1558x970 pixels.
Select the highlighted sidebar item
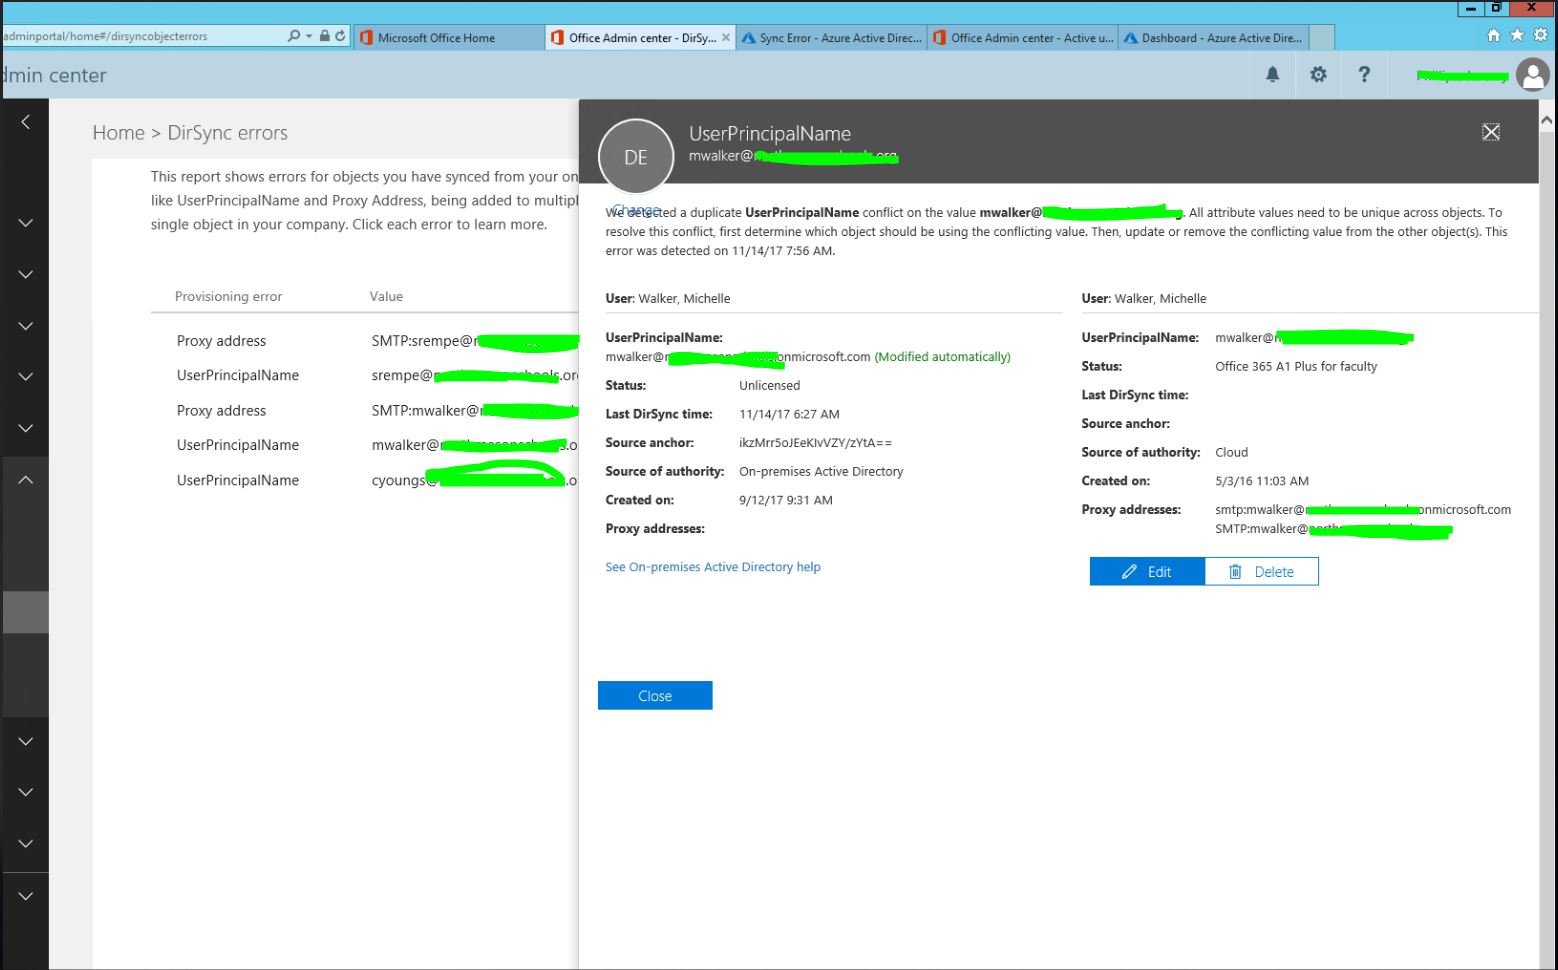25,612
